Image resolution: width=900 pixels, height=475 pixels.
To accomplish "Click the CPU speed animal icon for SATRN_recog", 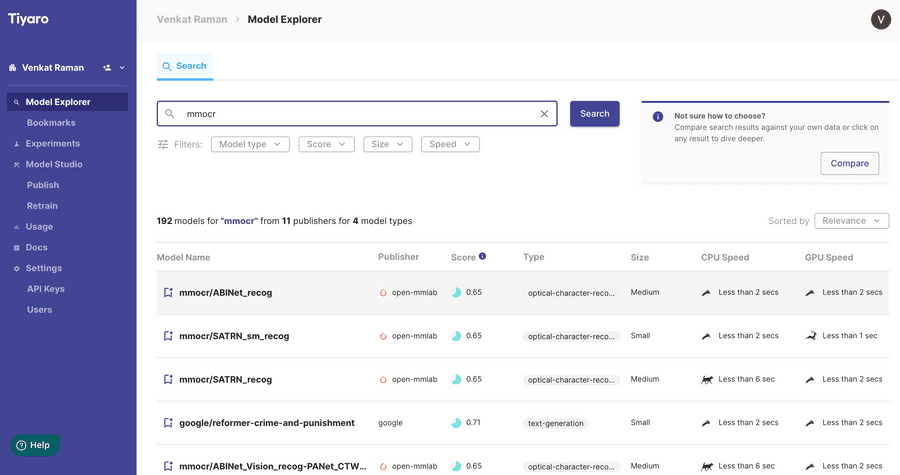I will [x=707, y=379].
